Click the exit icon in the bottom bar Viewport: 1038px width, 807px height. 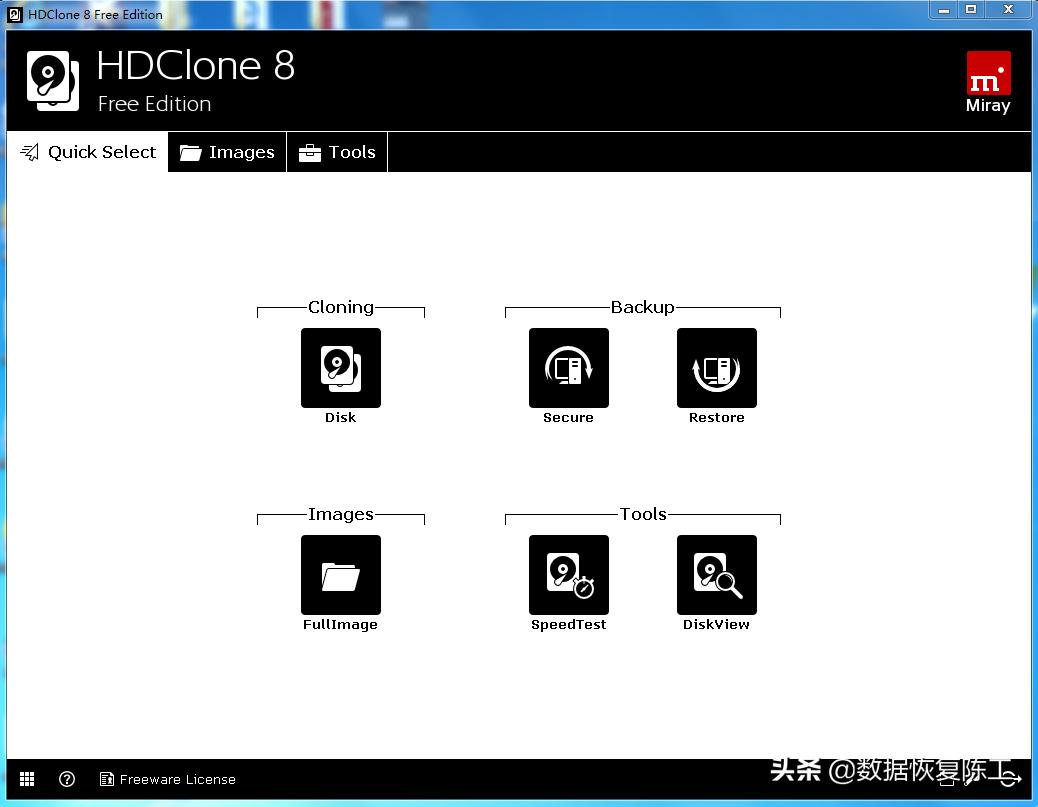click(1010, 780)
